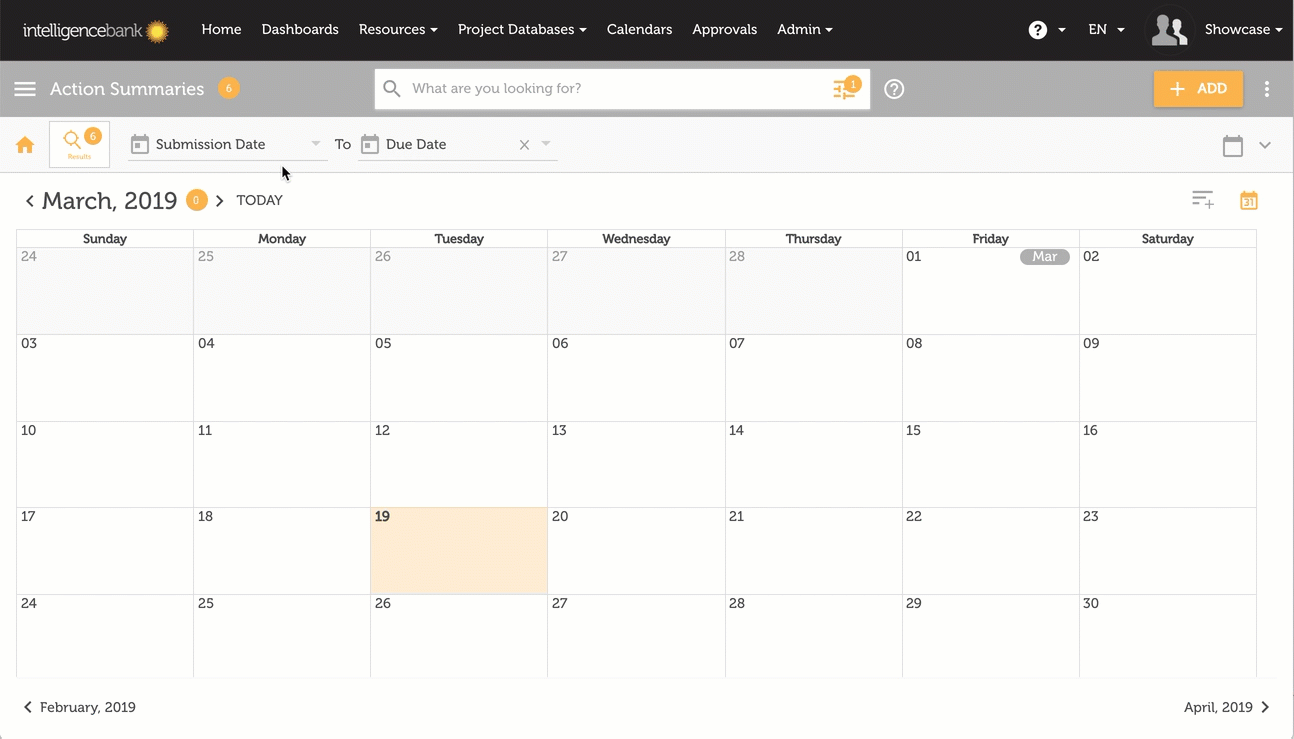This screenshot has height=739, width=1294.
Task: Toggle the search Results view button
Action: point(79,145)
